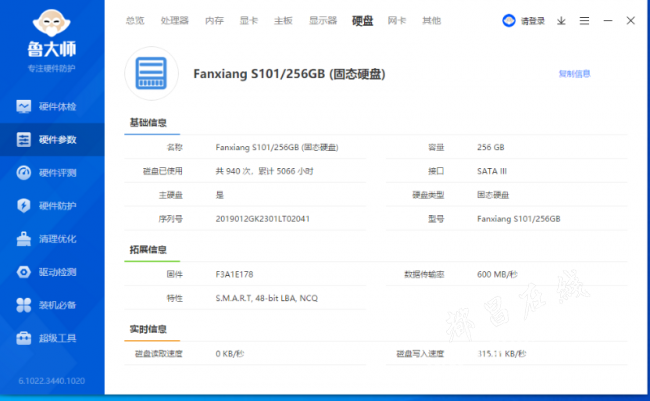Click version number 6.1022.3440.1020
The width and height of the screenshot is (650, 401).
(52, 381)
